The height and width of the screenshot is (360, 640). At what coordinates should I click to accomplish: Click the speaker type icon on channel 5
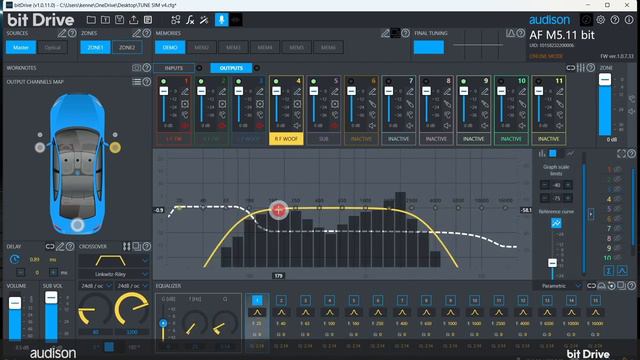(x=335, y=104)
